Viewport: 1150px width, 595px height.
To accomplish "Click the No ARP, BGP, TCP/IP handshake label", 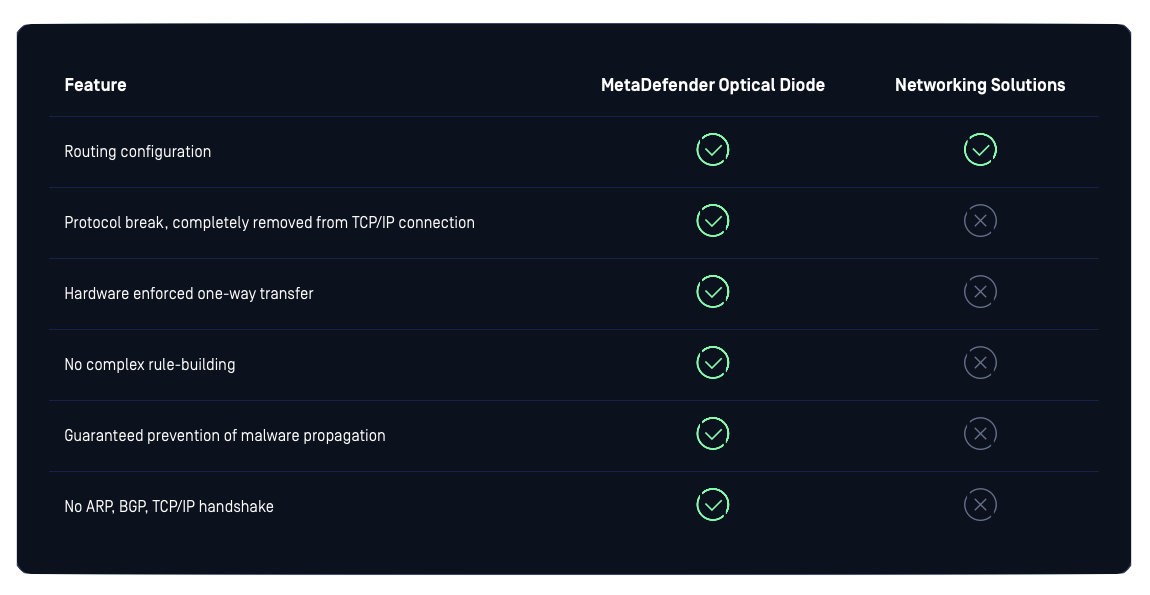I will pos(169,506).
